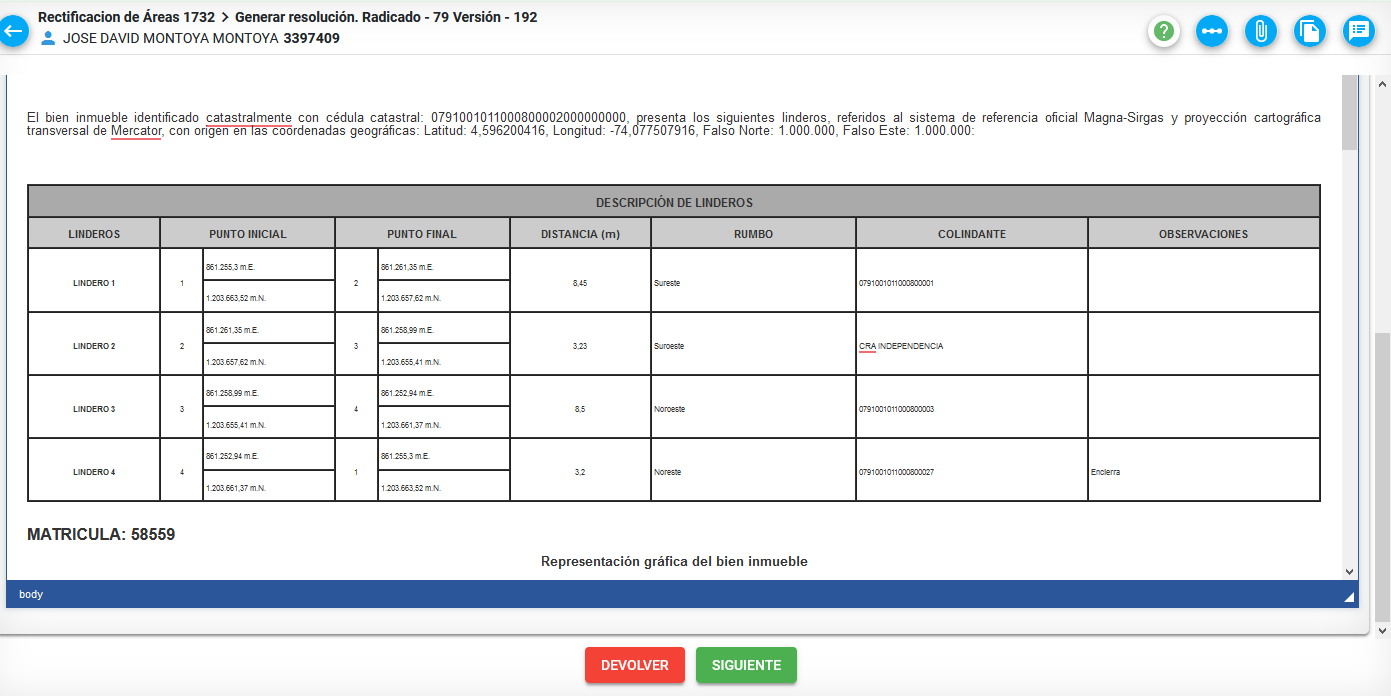Click the editor's vertical scrollbar thumb
Screen dimensions: 1391x696
point(1349,112)
